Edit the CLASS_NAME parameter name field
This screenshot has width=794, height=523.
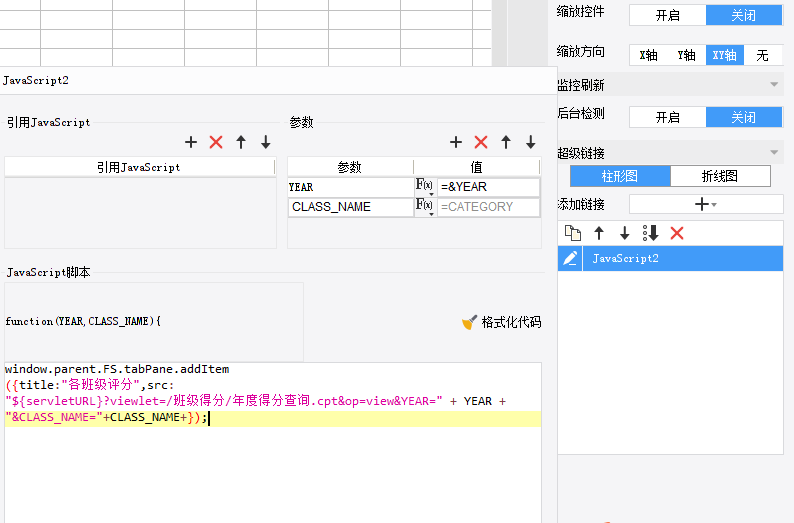point(351,207)
